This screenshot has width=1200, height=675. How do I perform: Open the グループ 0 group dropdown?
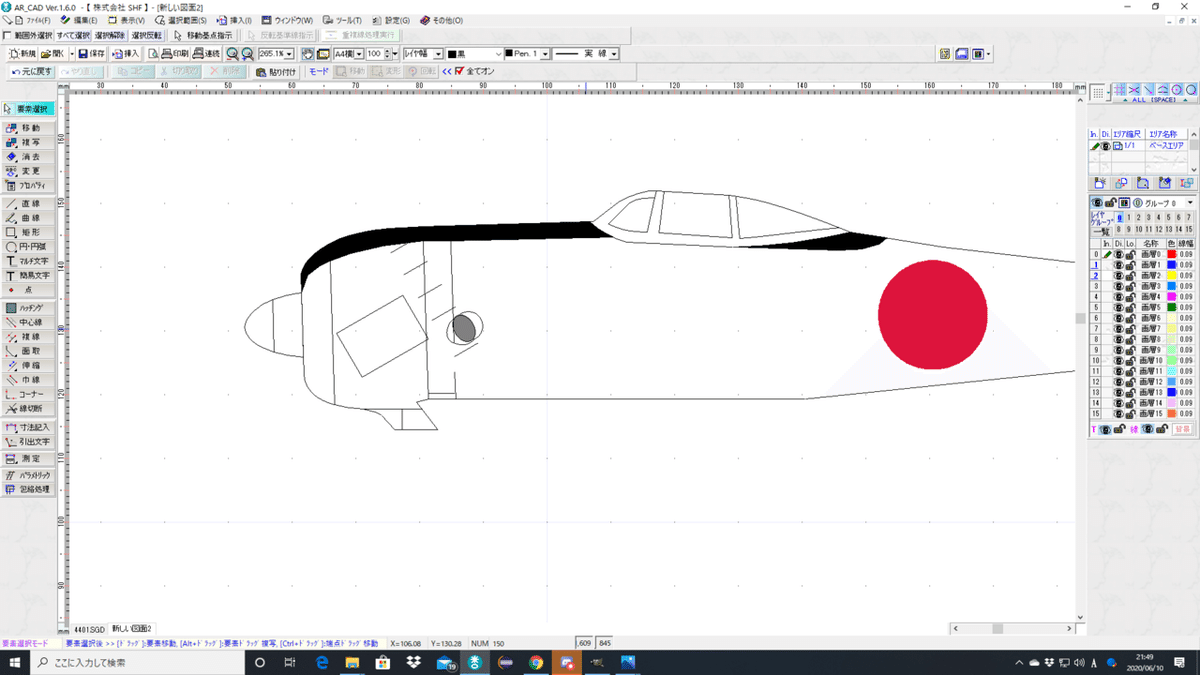[x=1188, y=203]
